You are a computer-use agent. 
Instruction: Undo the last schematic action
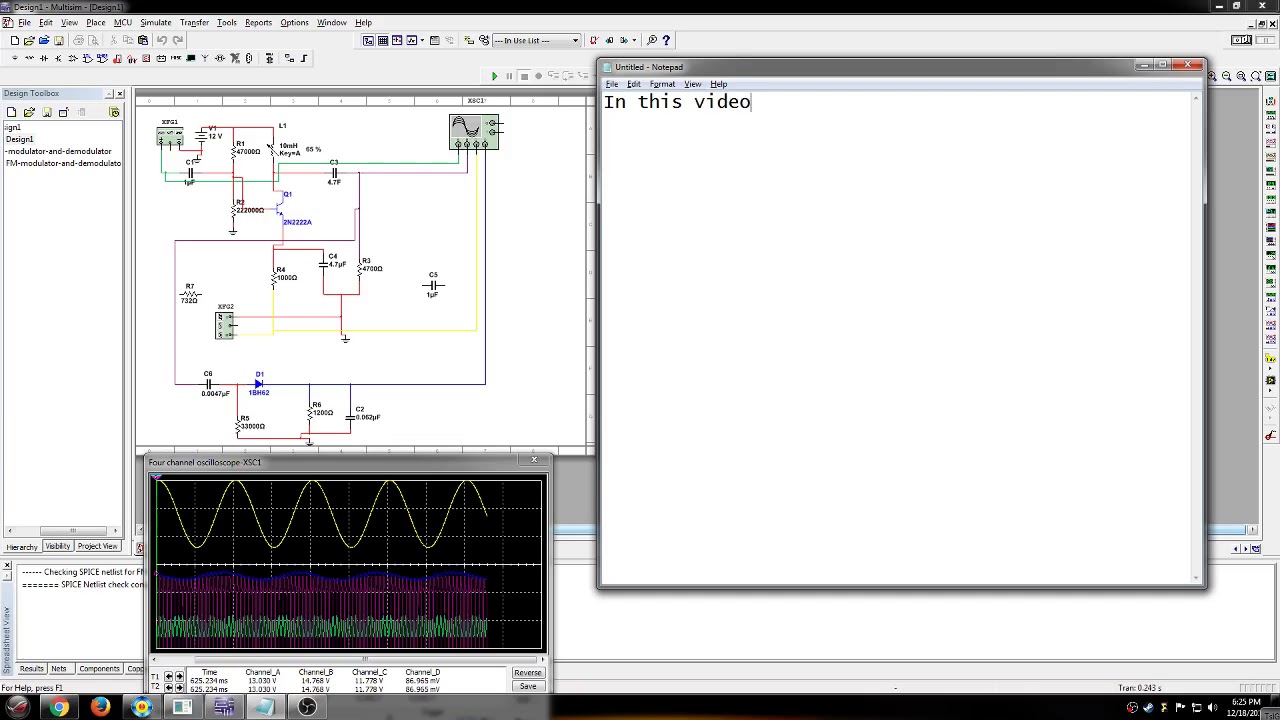point(162,40)
